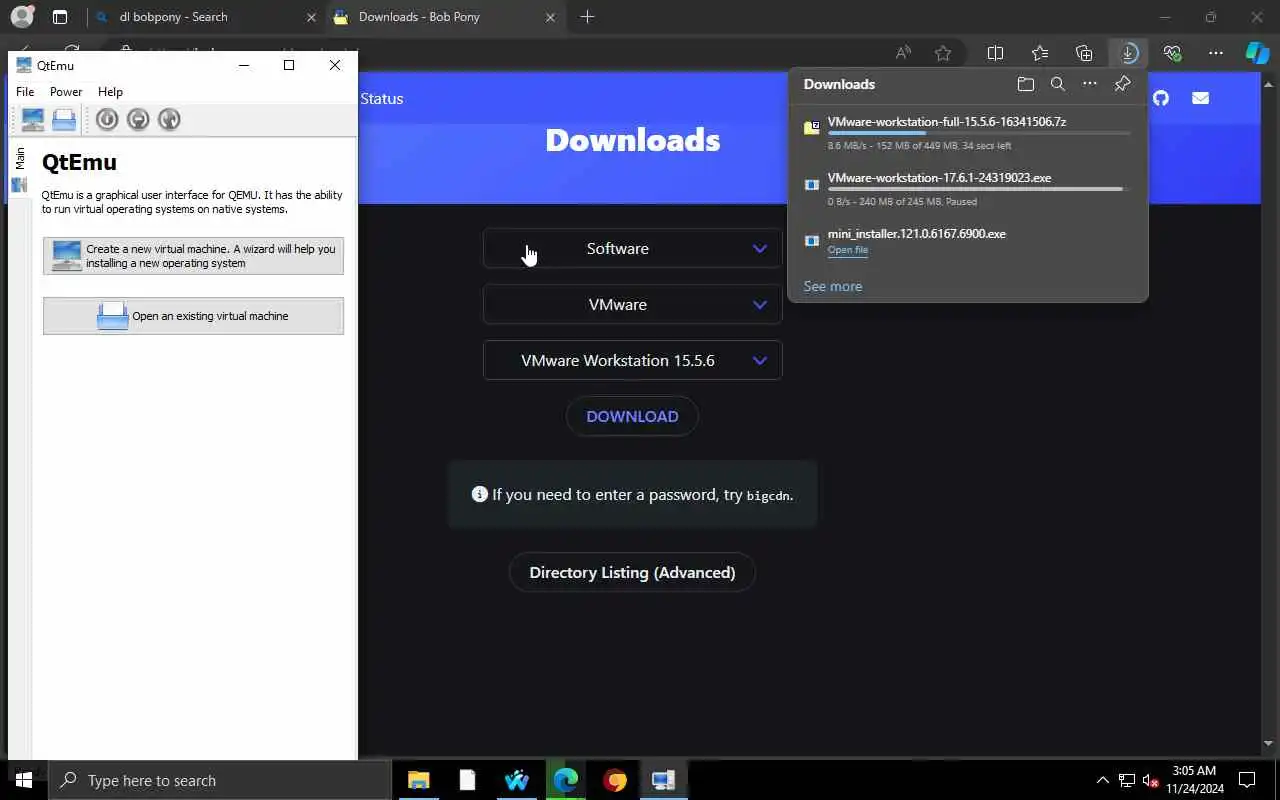Viewport: 1280px width, 800px height.
Task: Click the email envelope icon on page
Action: click(1201, 98)
